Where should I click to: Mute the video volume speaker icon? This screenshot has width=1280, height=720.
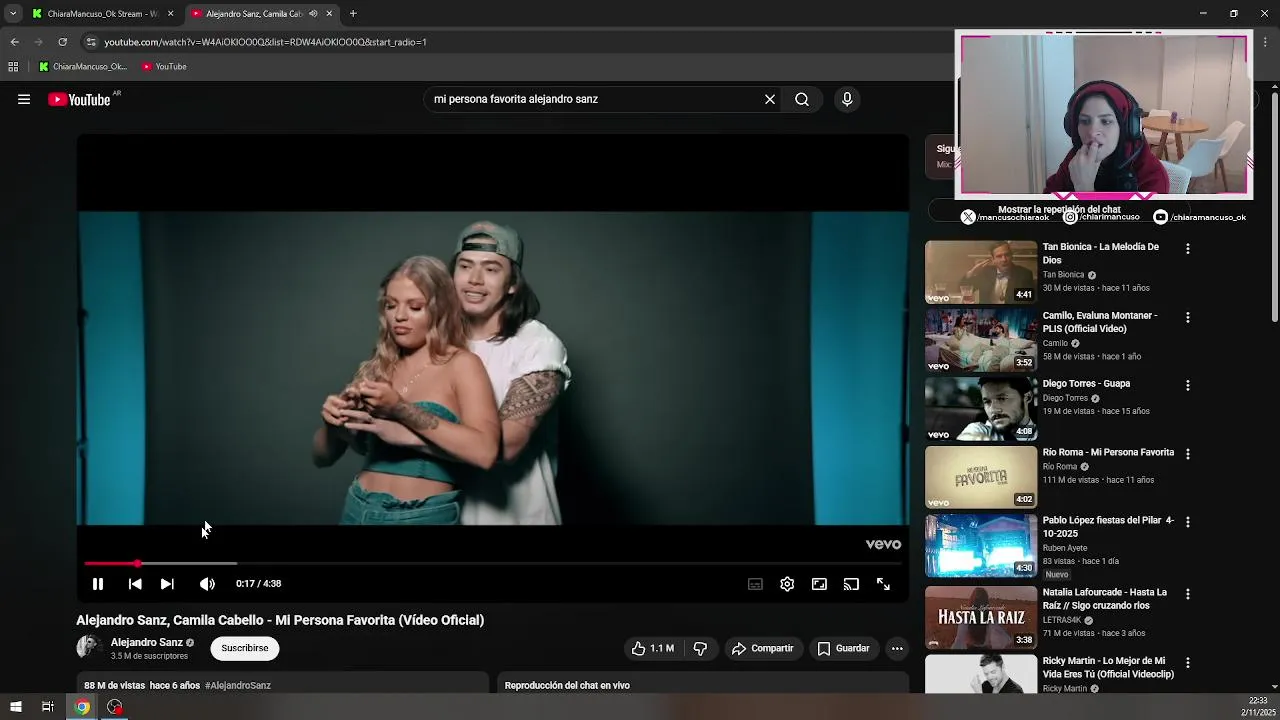click(x=207, y=584)
